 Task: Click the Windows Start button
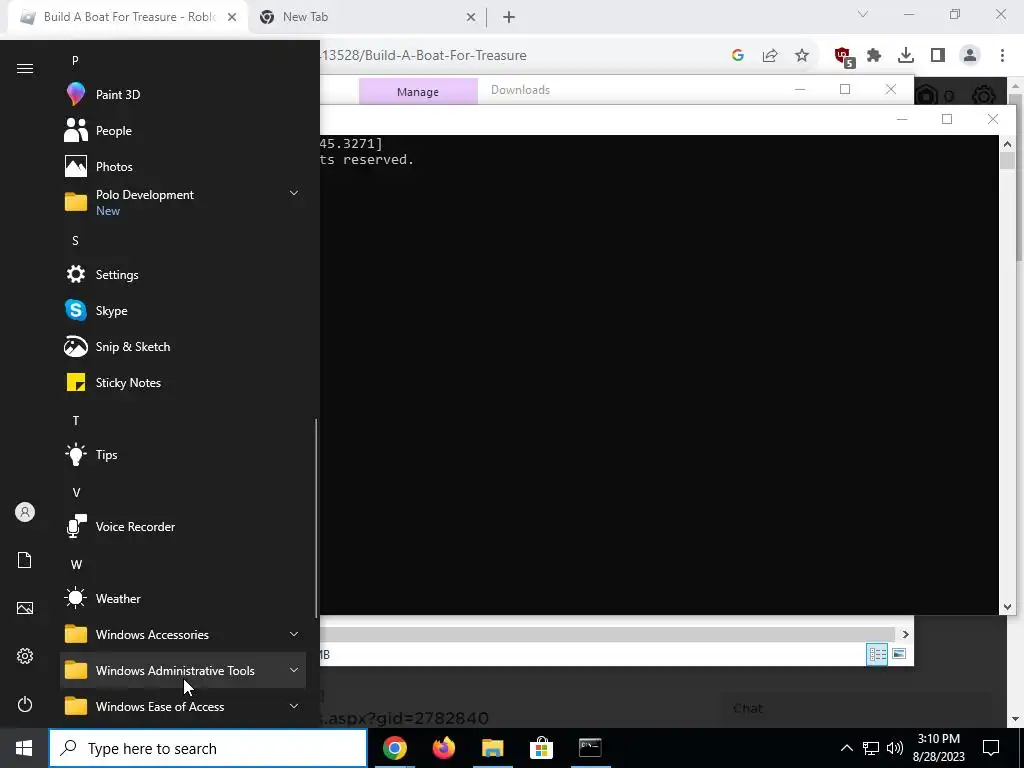[x=24, y=748]
